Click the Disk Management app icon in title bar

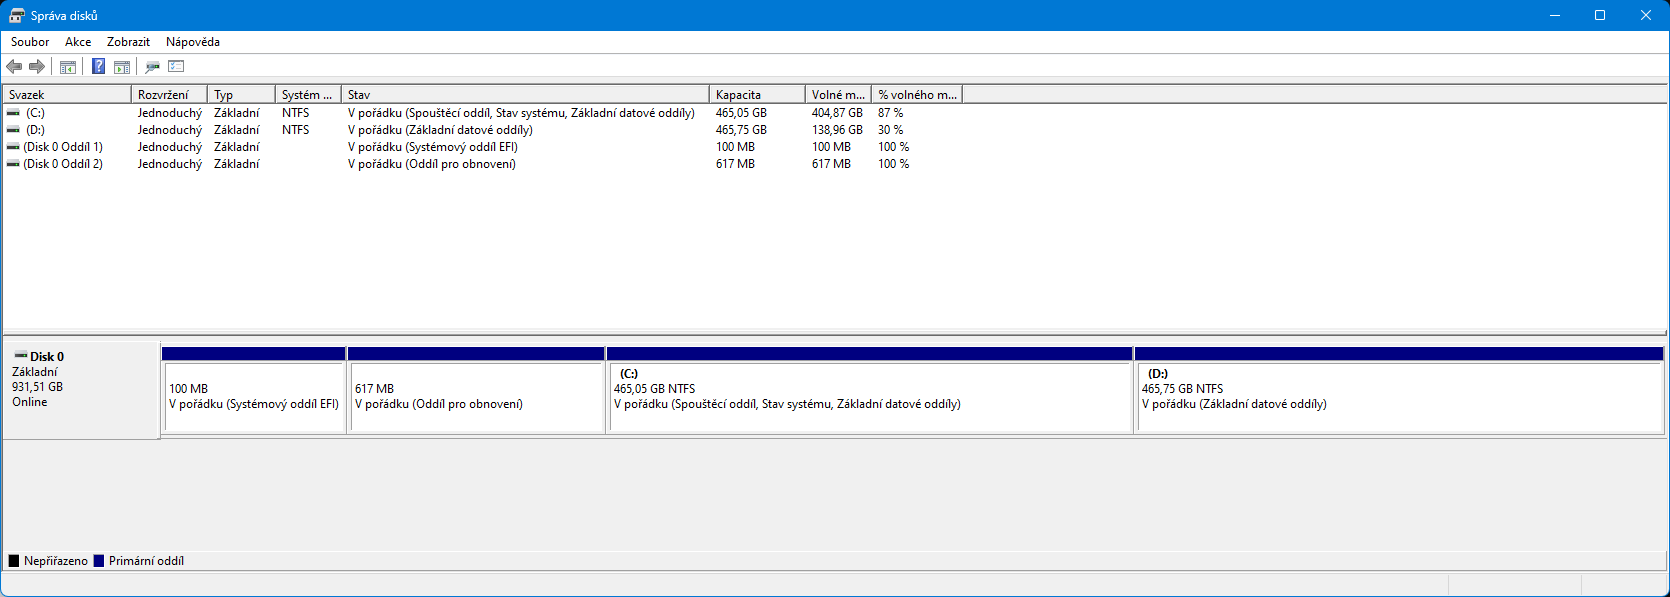[16, 15]
